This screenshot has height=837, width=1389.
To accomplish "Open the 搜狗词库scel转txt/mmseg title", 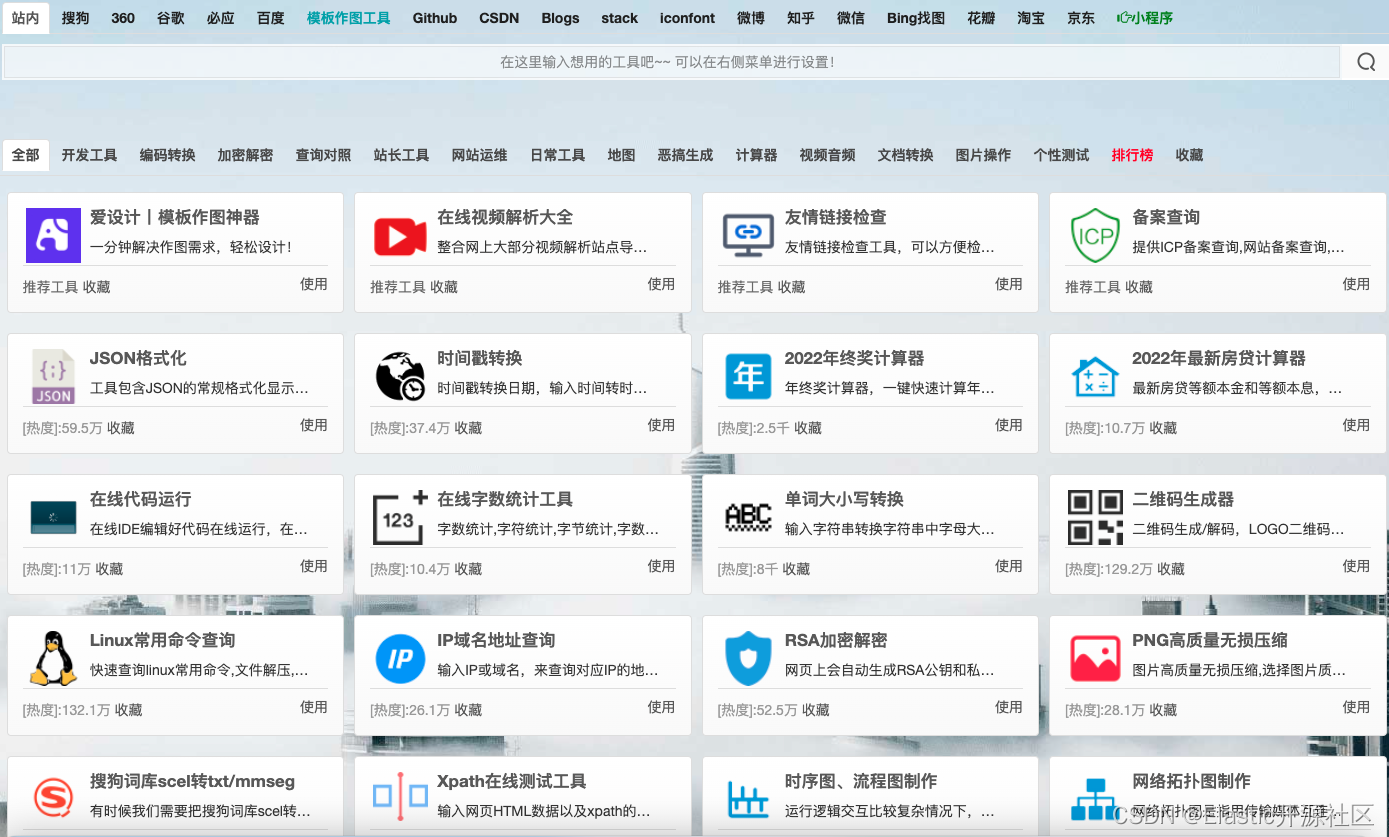I will 192,781.
